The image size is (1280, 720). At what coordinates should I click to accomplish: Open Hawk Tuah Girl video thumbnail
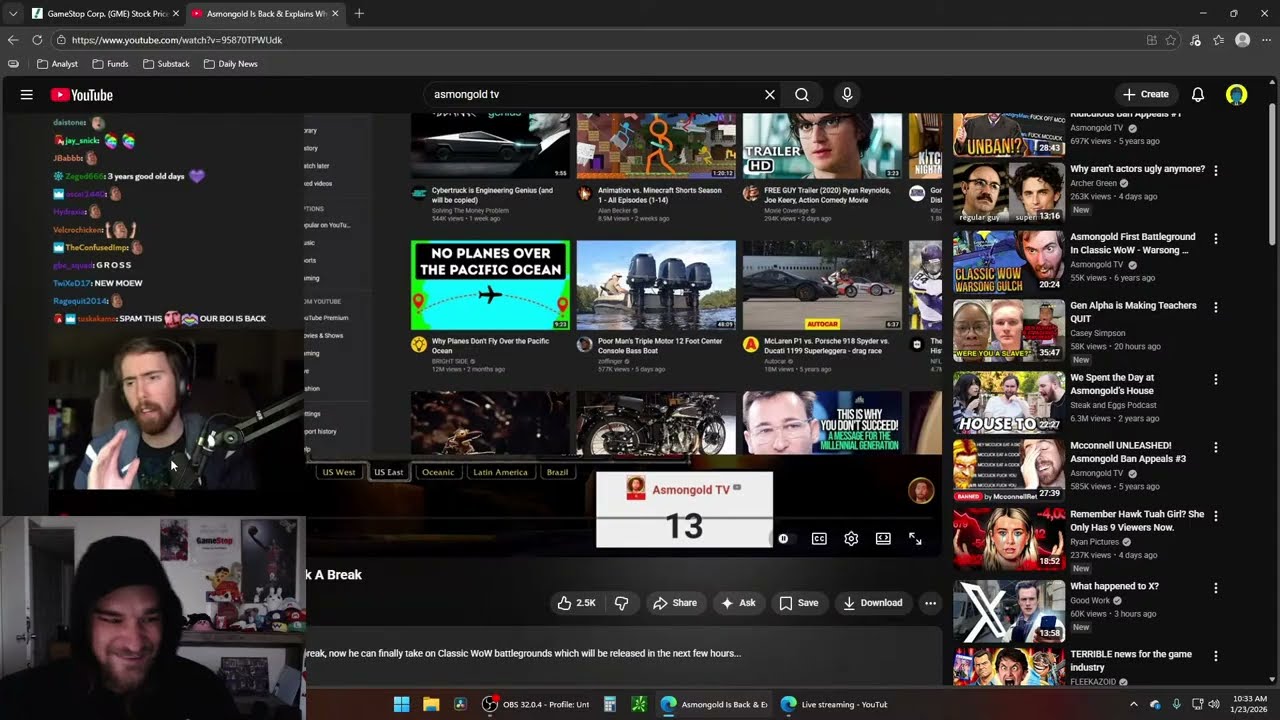(x=1008, y=538)
